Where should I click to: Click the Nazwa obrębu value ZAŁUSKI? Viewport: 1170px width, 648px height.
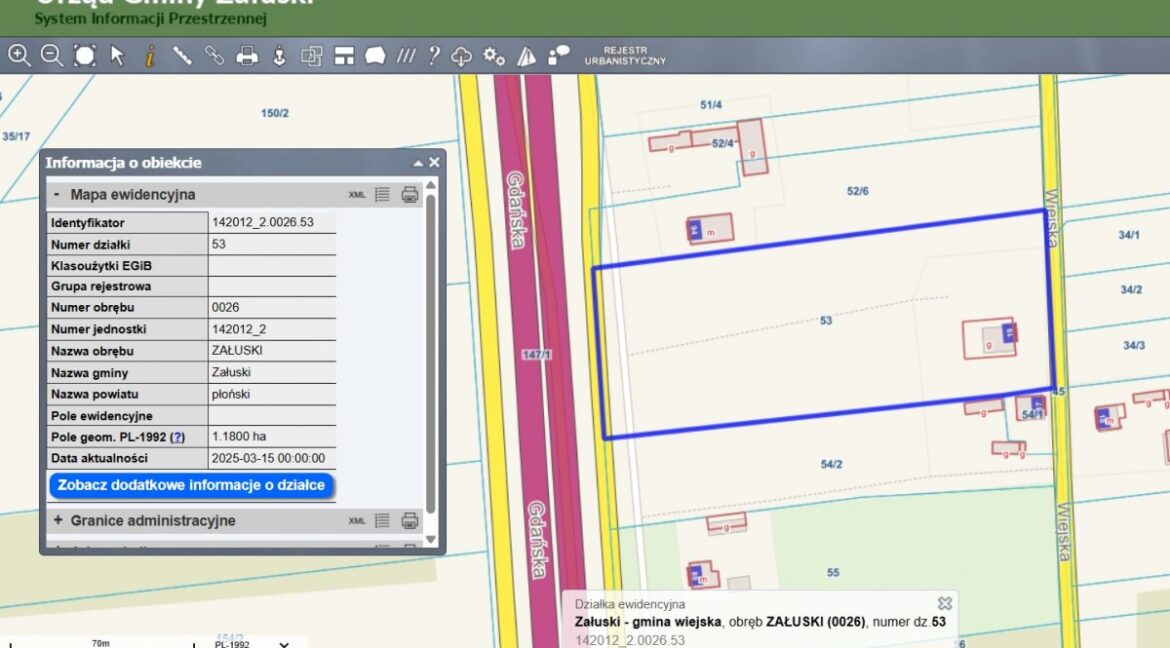click(237, 350)
